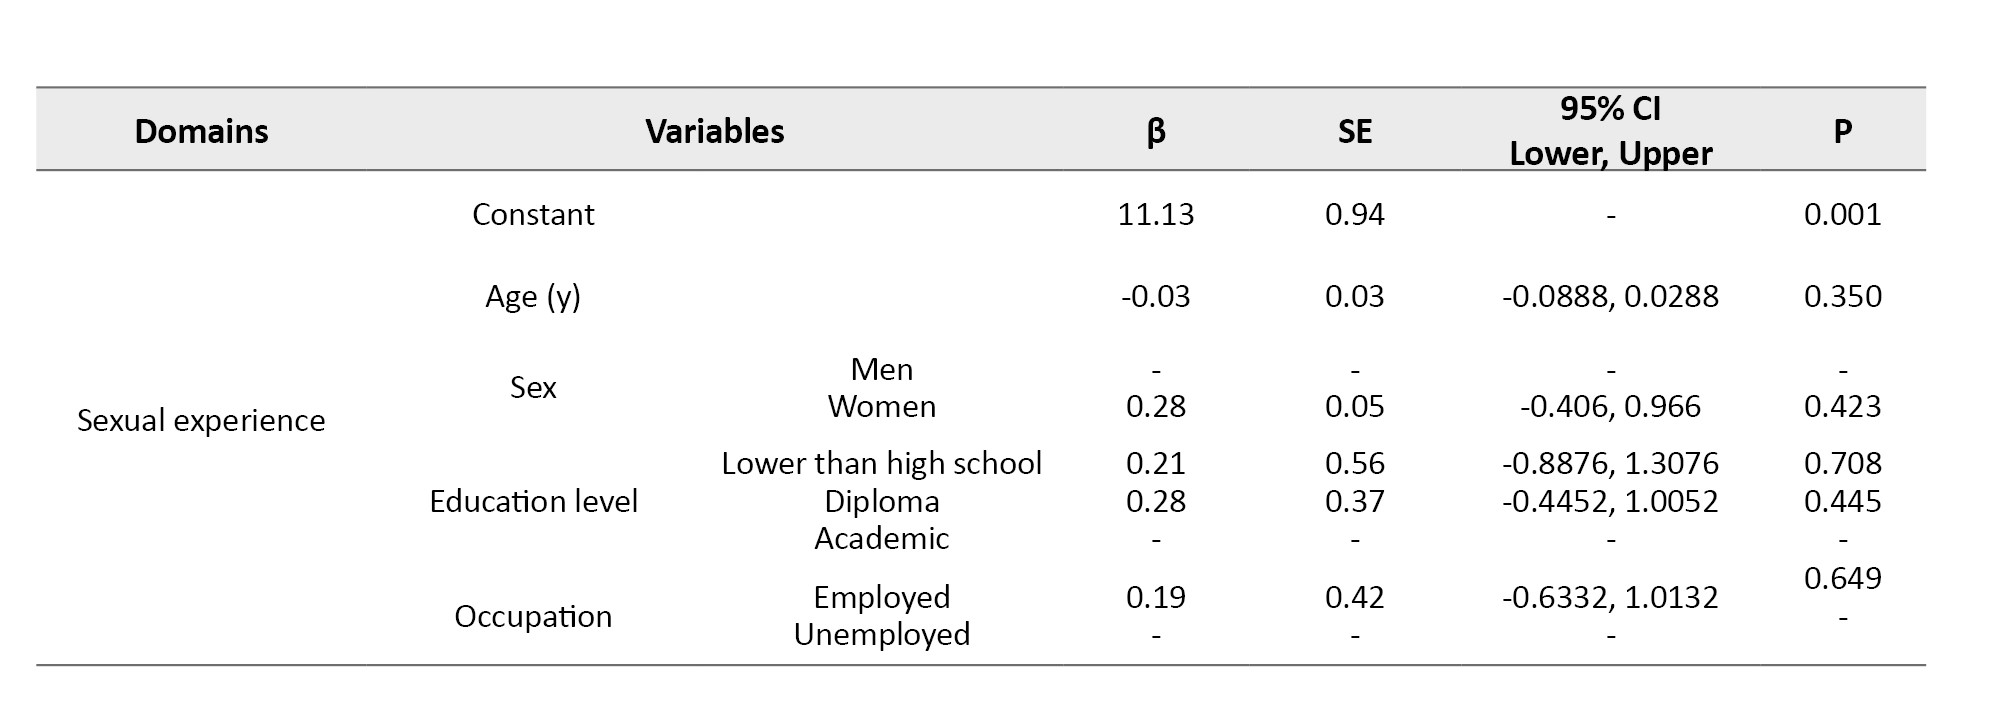Click the P value 0.708
This screenshot has width=1994, height=703.
point(1842,463)
